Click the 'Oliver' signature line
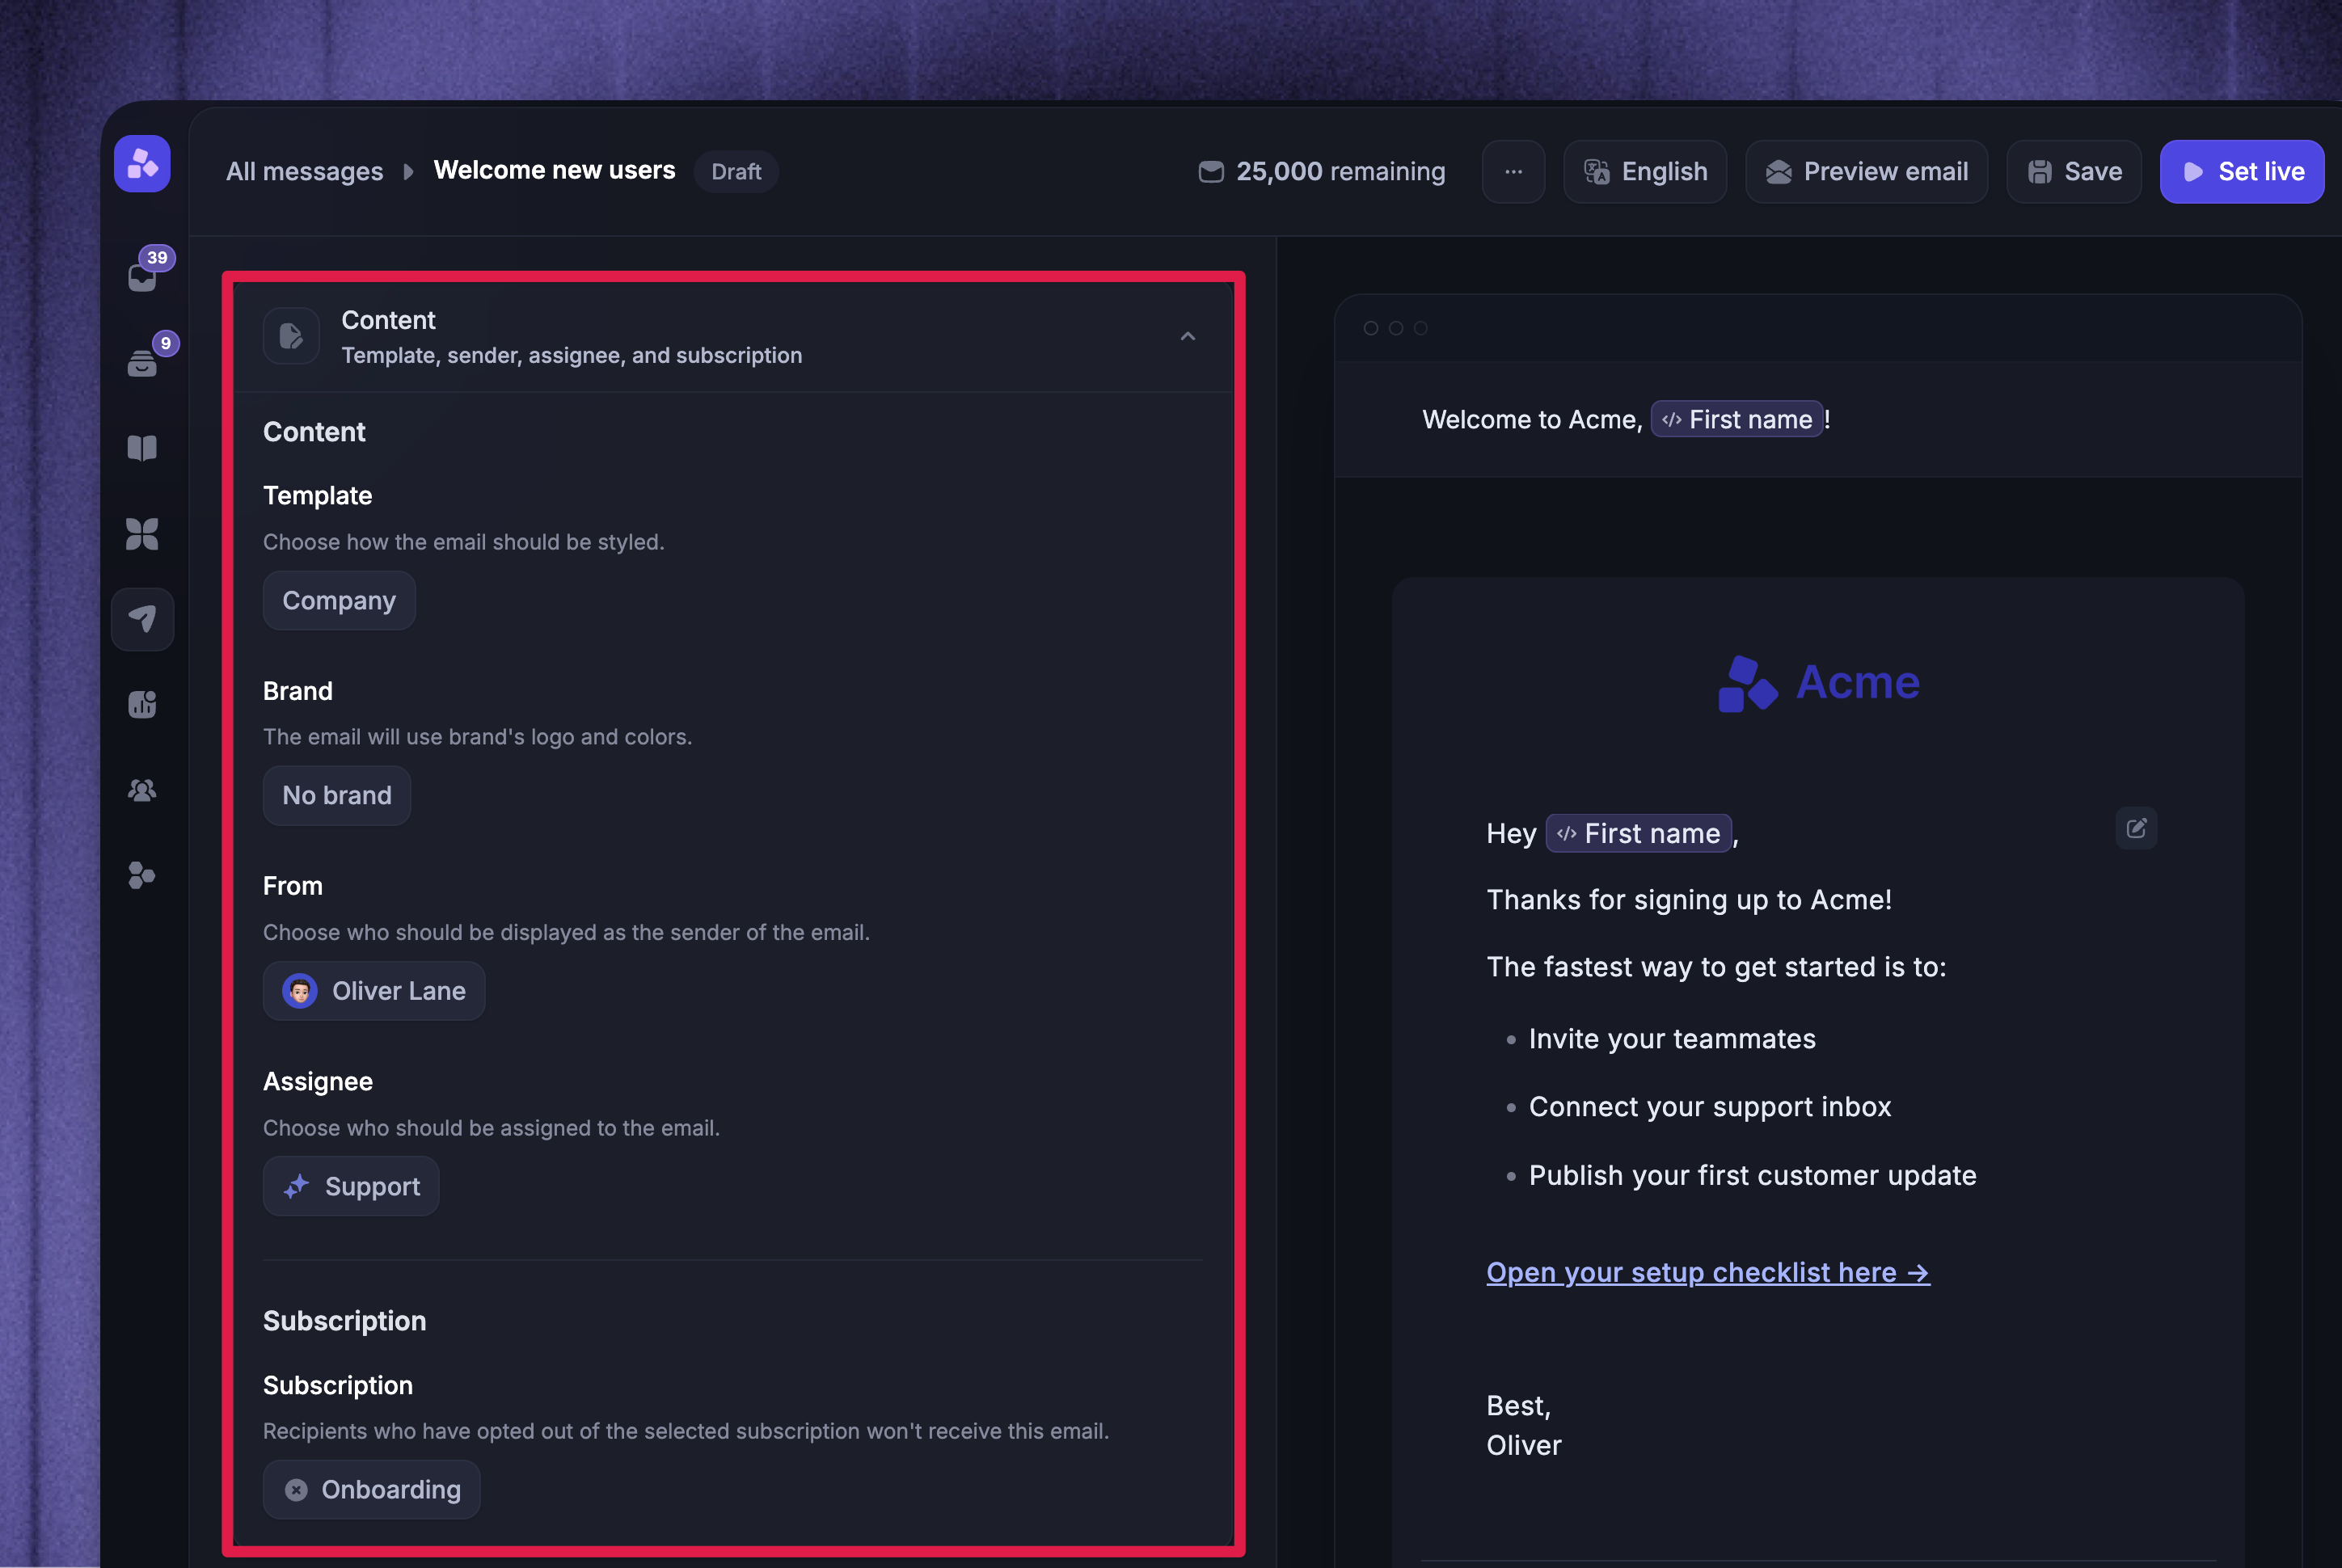This screenshot has height=1568, width=2342. tap(1524, 1446)
